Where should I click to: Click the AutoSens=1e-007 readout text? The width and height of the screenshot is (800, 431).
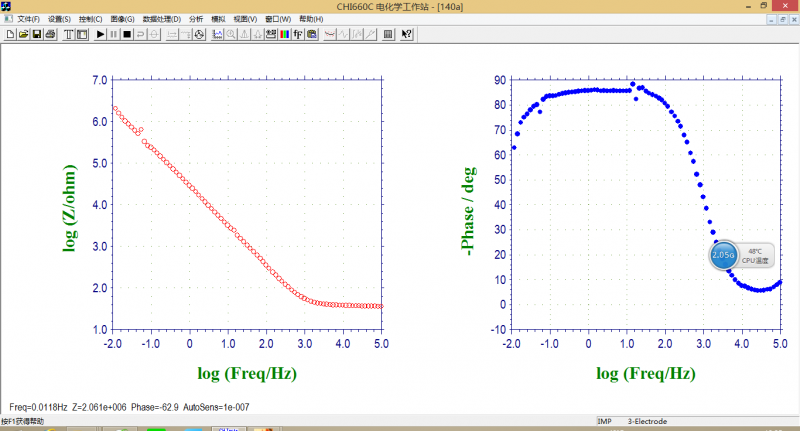216,407
